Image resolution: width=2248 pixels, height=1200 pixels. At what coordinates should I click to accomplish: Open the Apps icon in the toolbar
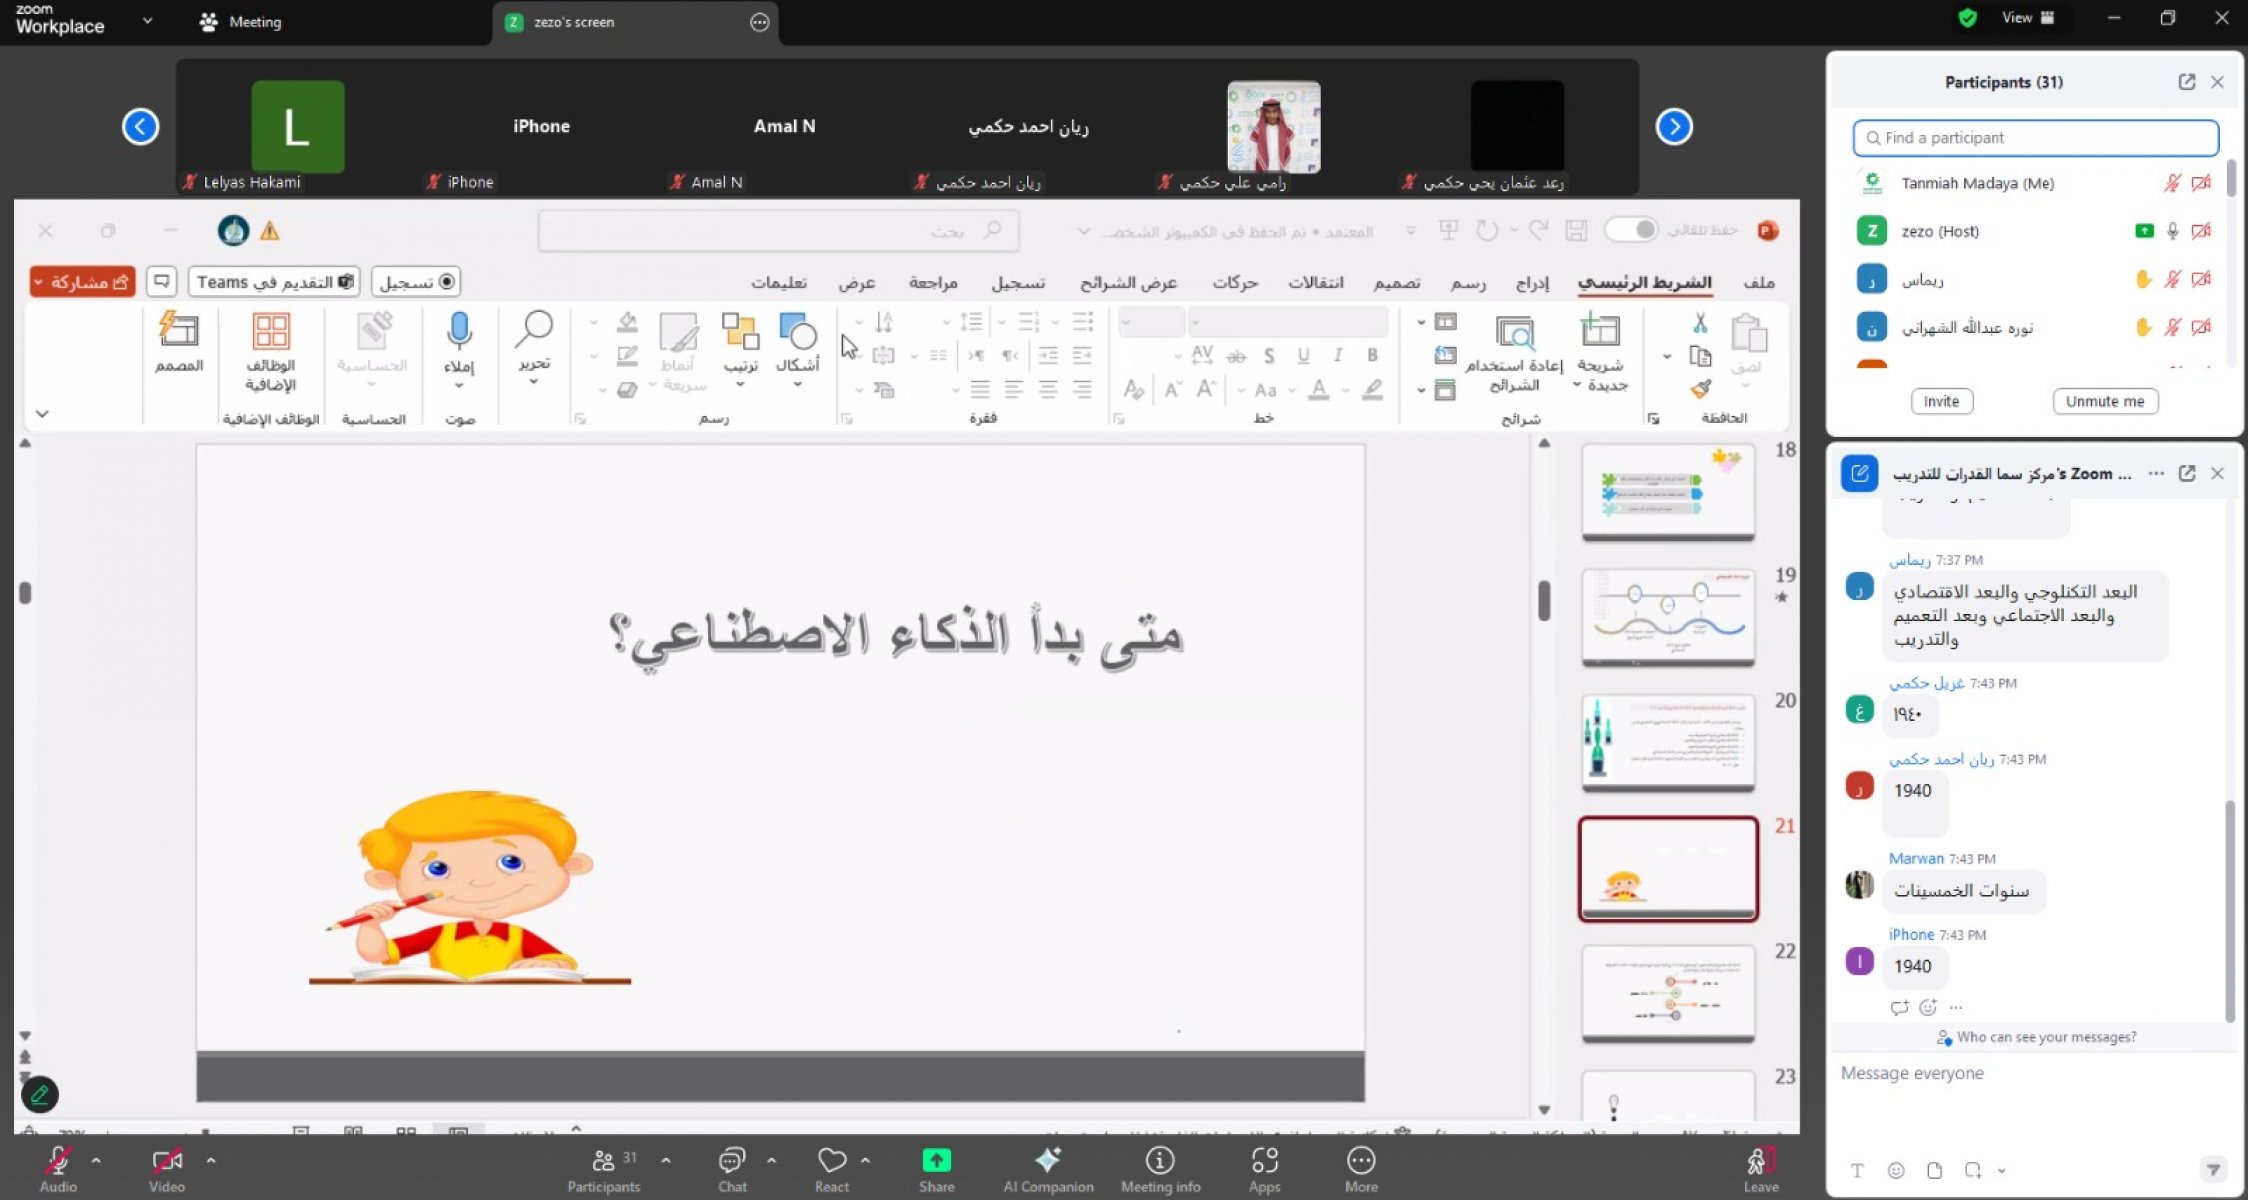(x=1264, y=1161)
